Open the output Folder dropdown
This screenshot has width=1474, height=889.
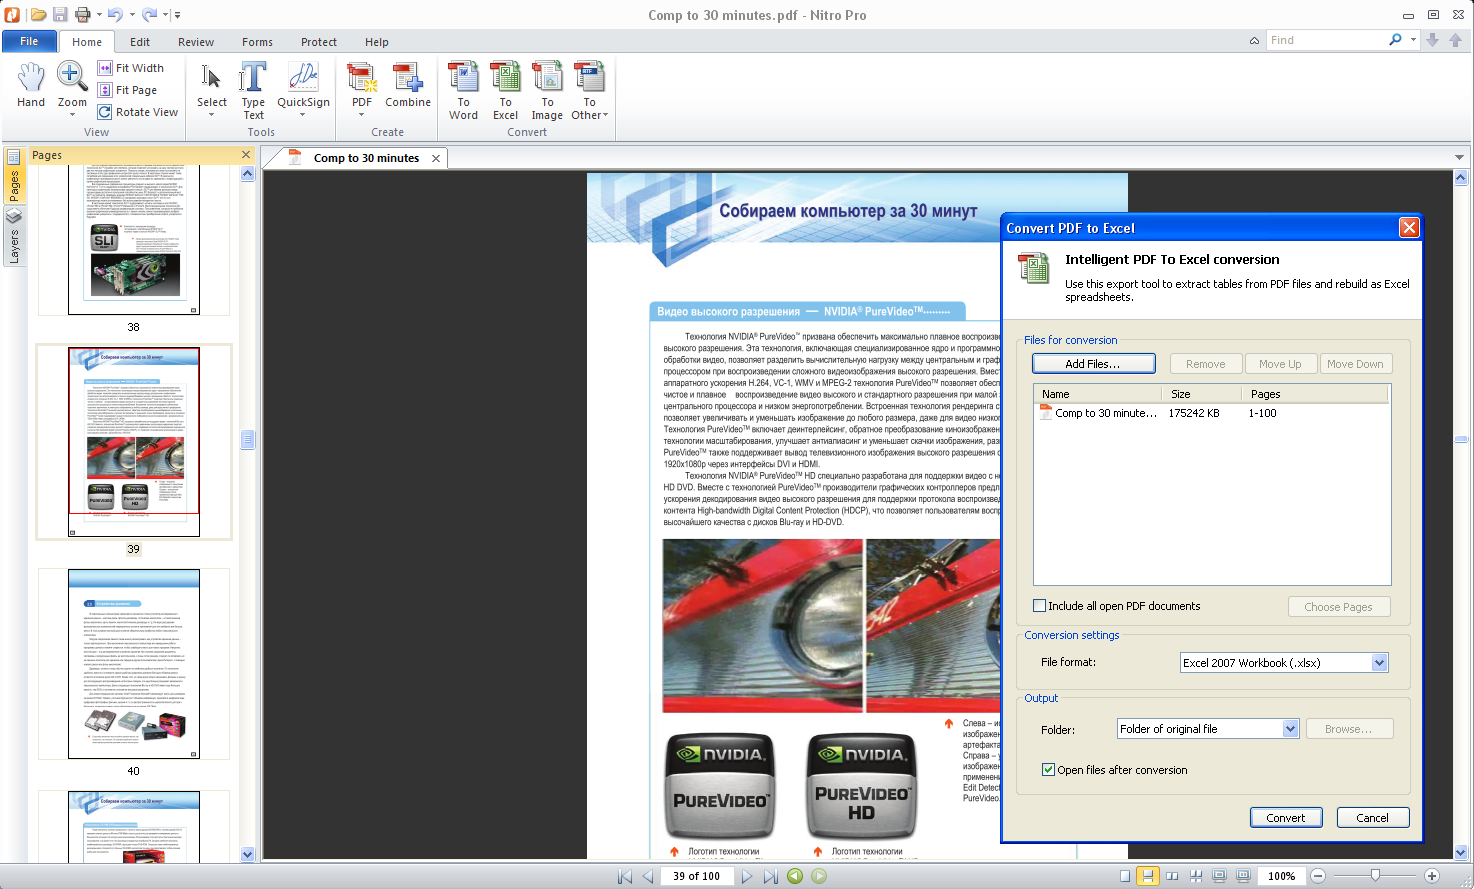[1290, 729]
